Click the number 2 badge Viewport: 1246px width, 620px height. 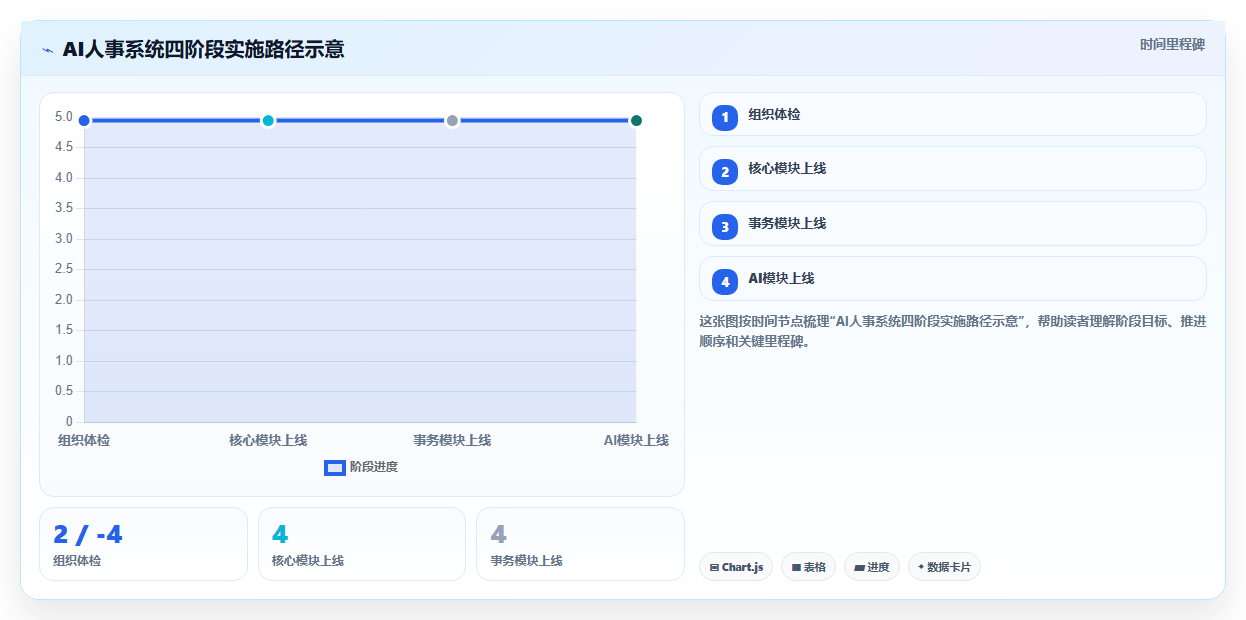pos(725,172)
